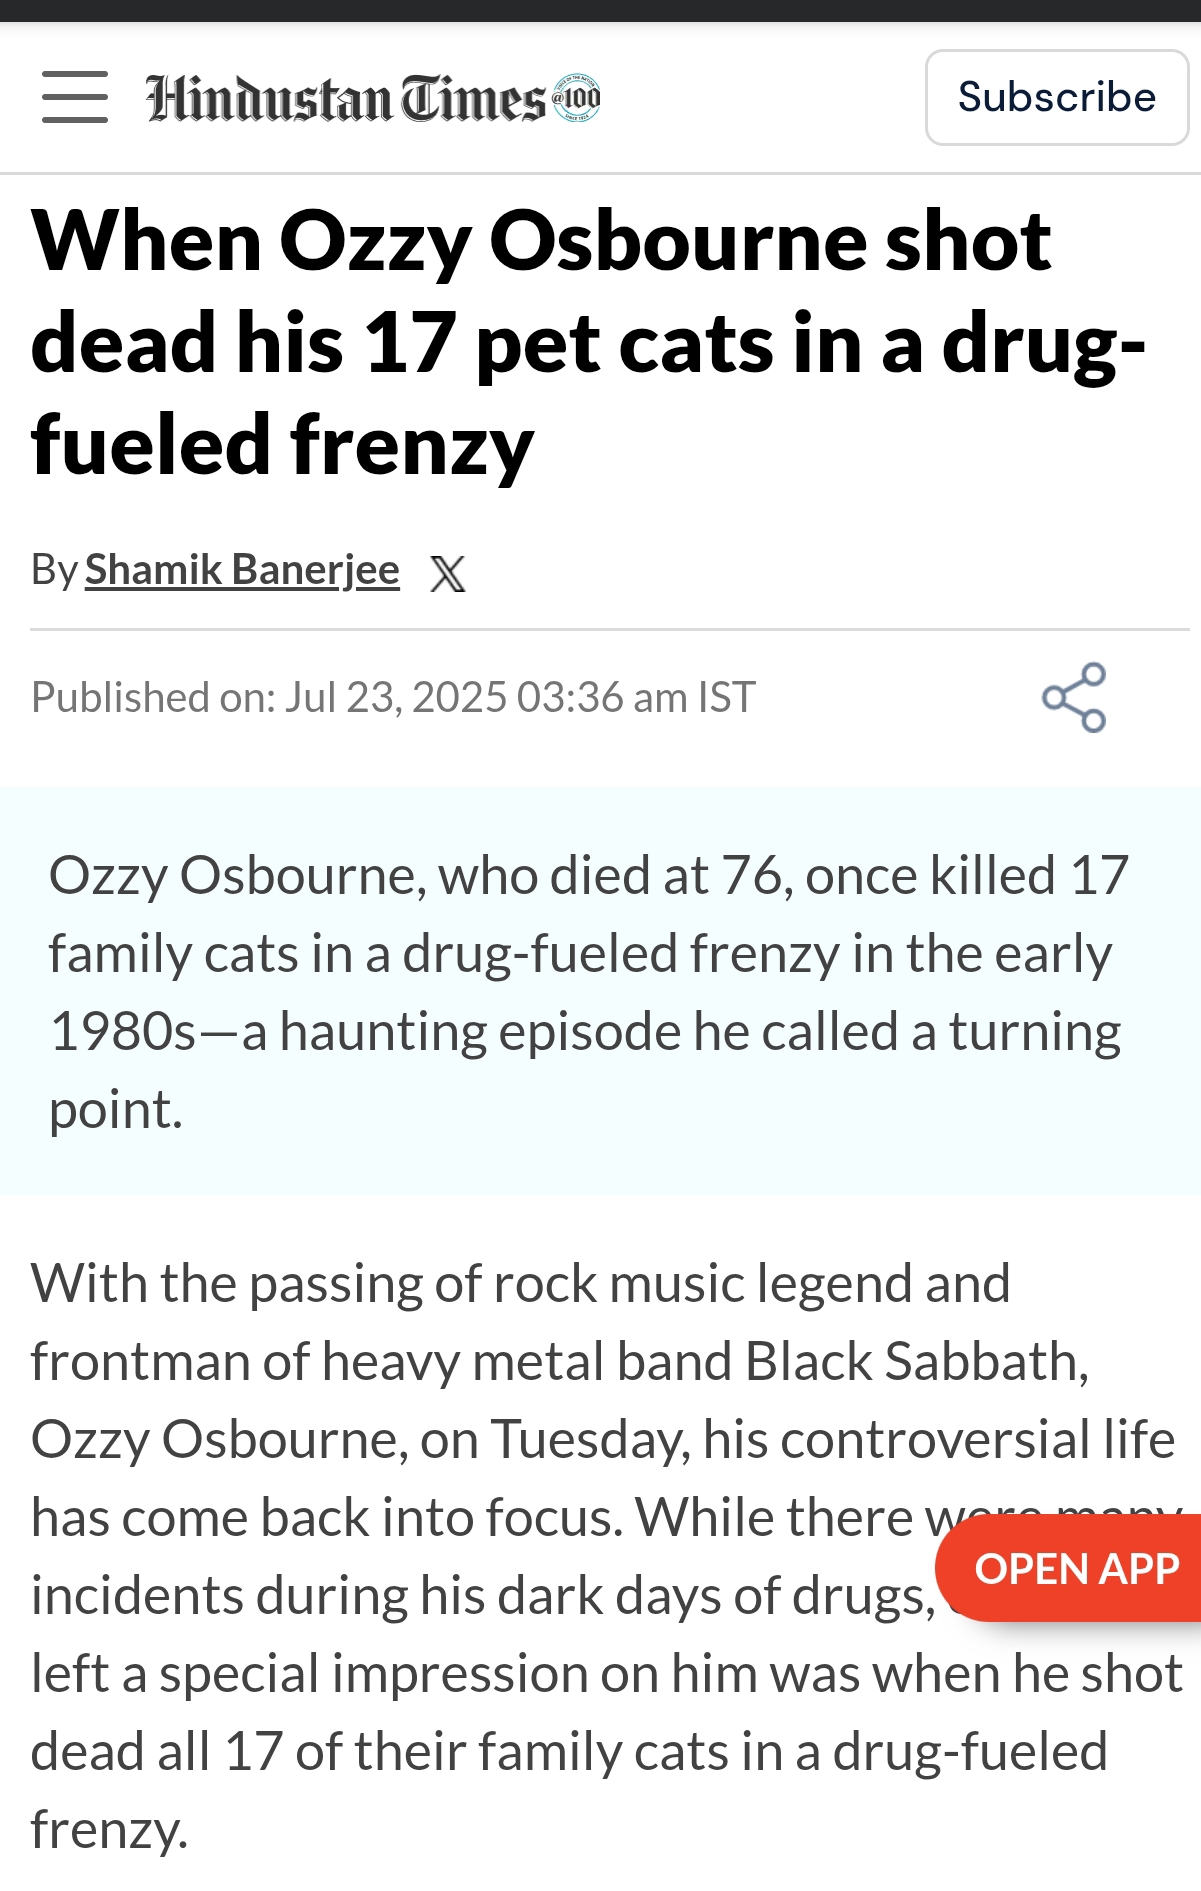Open the author's X profile icon
The height and width of the screenshot is (1891, 1201).
(447, 574)
